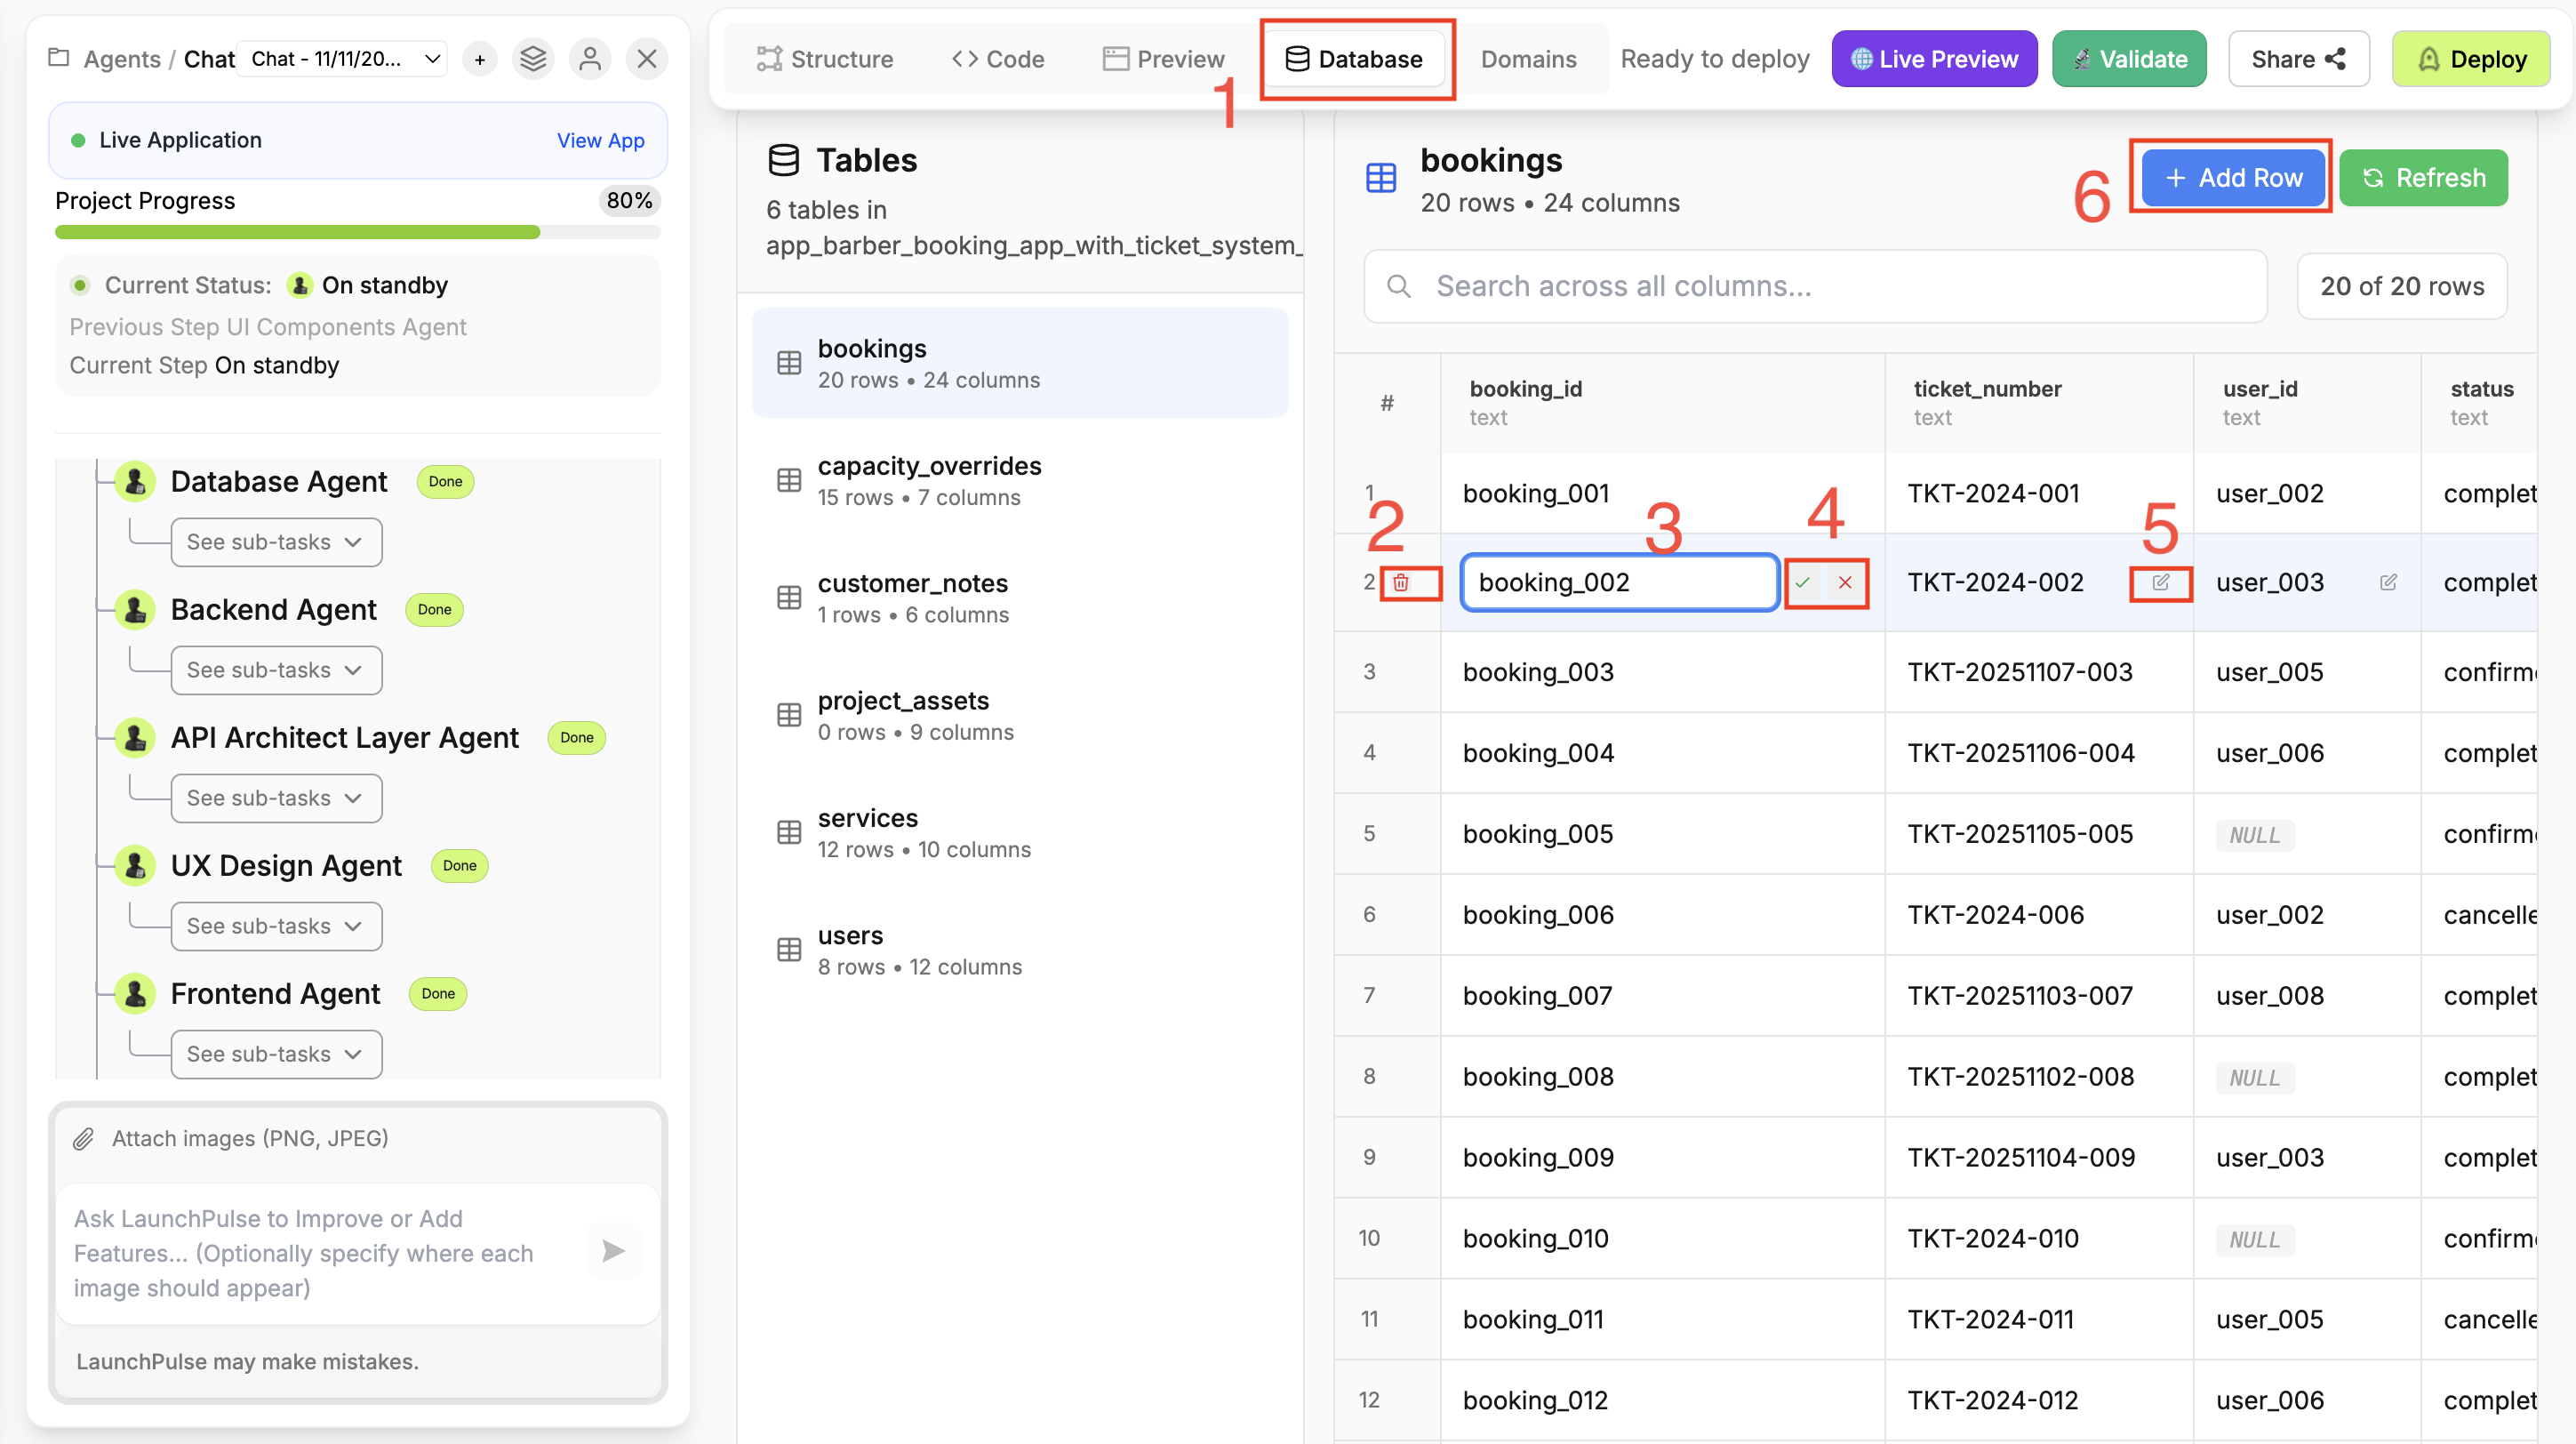
Task: Click the send arrow in chat input
Action: pyautogui.click(x=614, y=1251)
